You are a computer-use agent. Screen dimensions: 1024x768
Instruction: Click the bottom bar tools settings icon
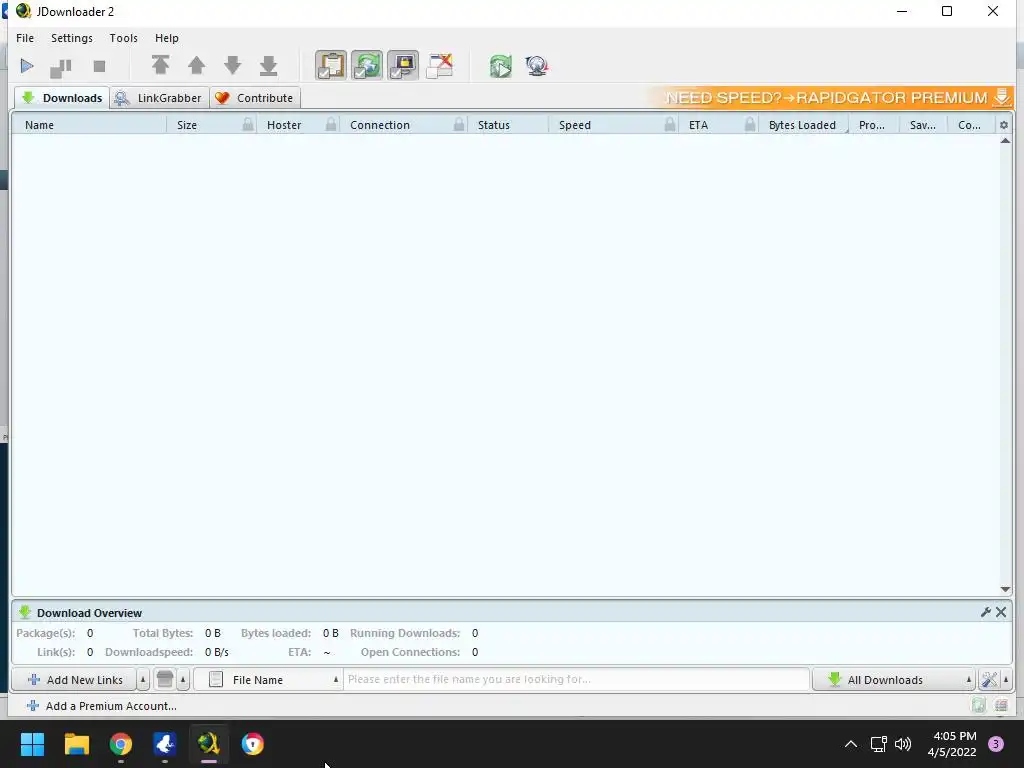click(989, 680)
